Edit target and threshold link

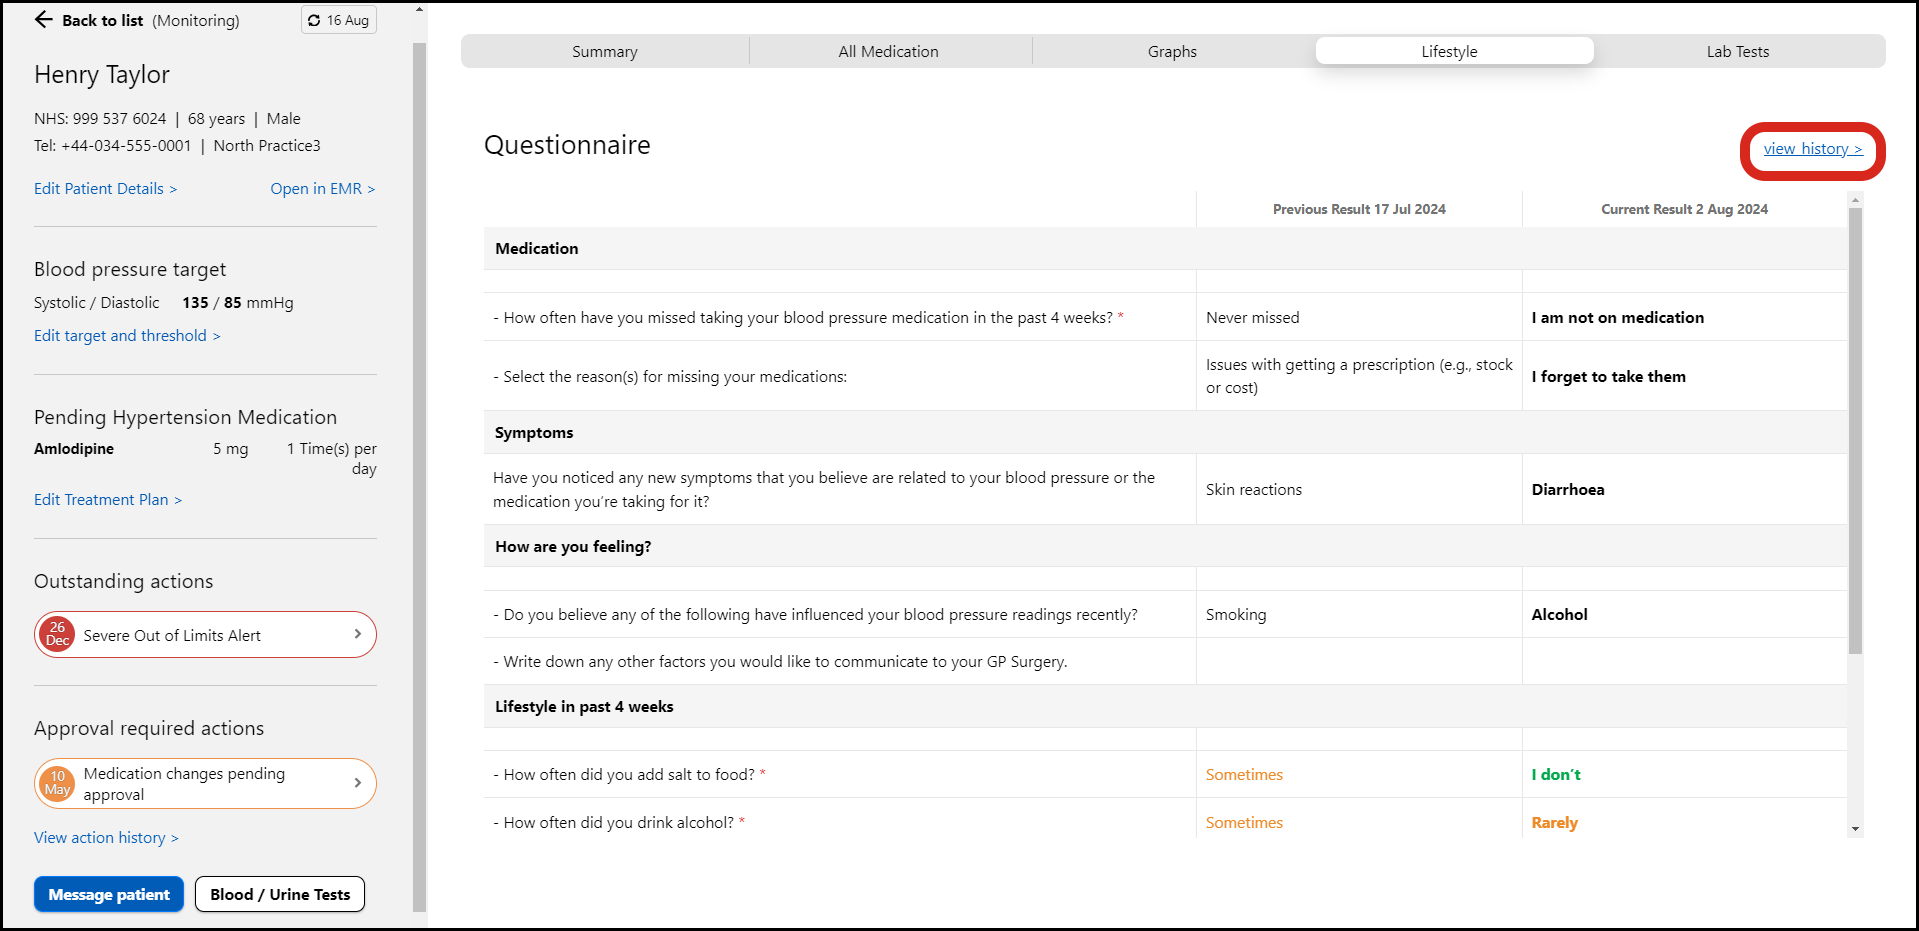[x=127, y=336]
